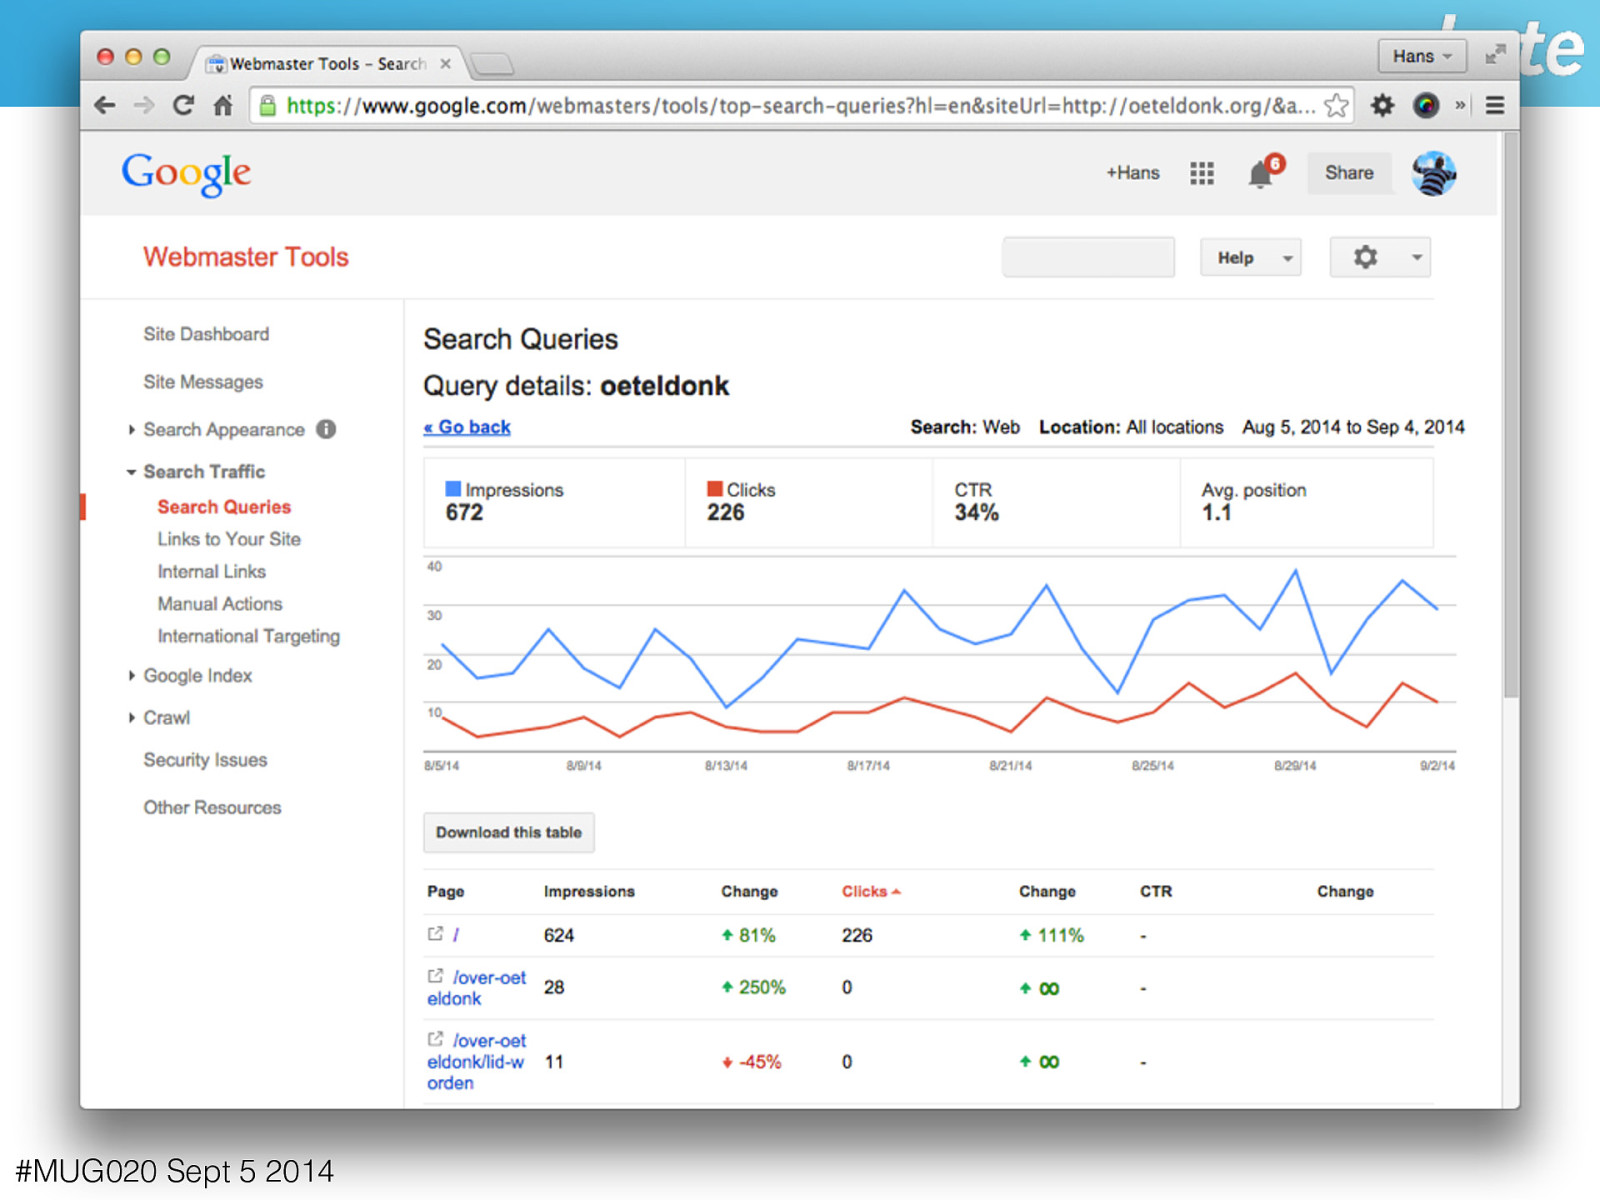Close the Webmaster Tools tab
1600x1200 pixels.
445,64
